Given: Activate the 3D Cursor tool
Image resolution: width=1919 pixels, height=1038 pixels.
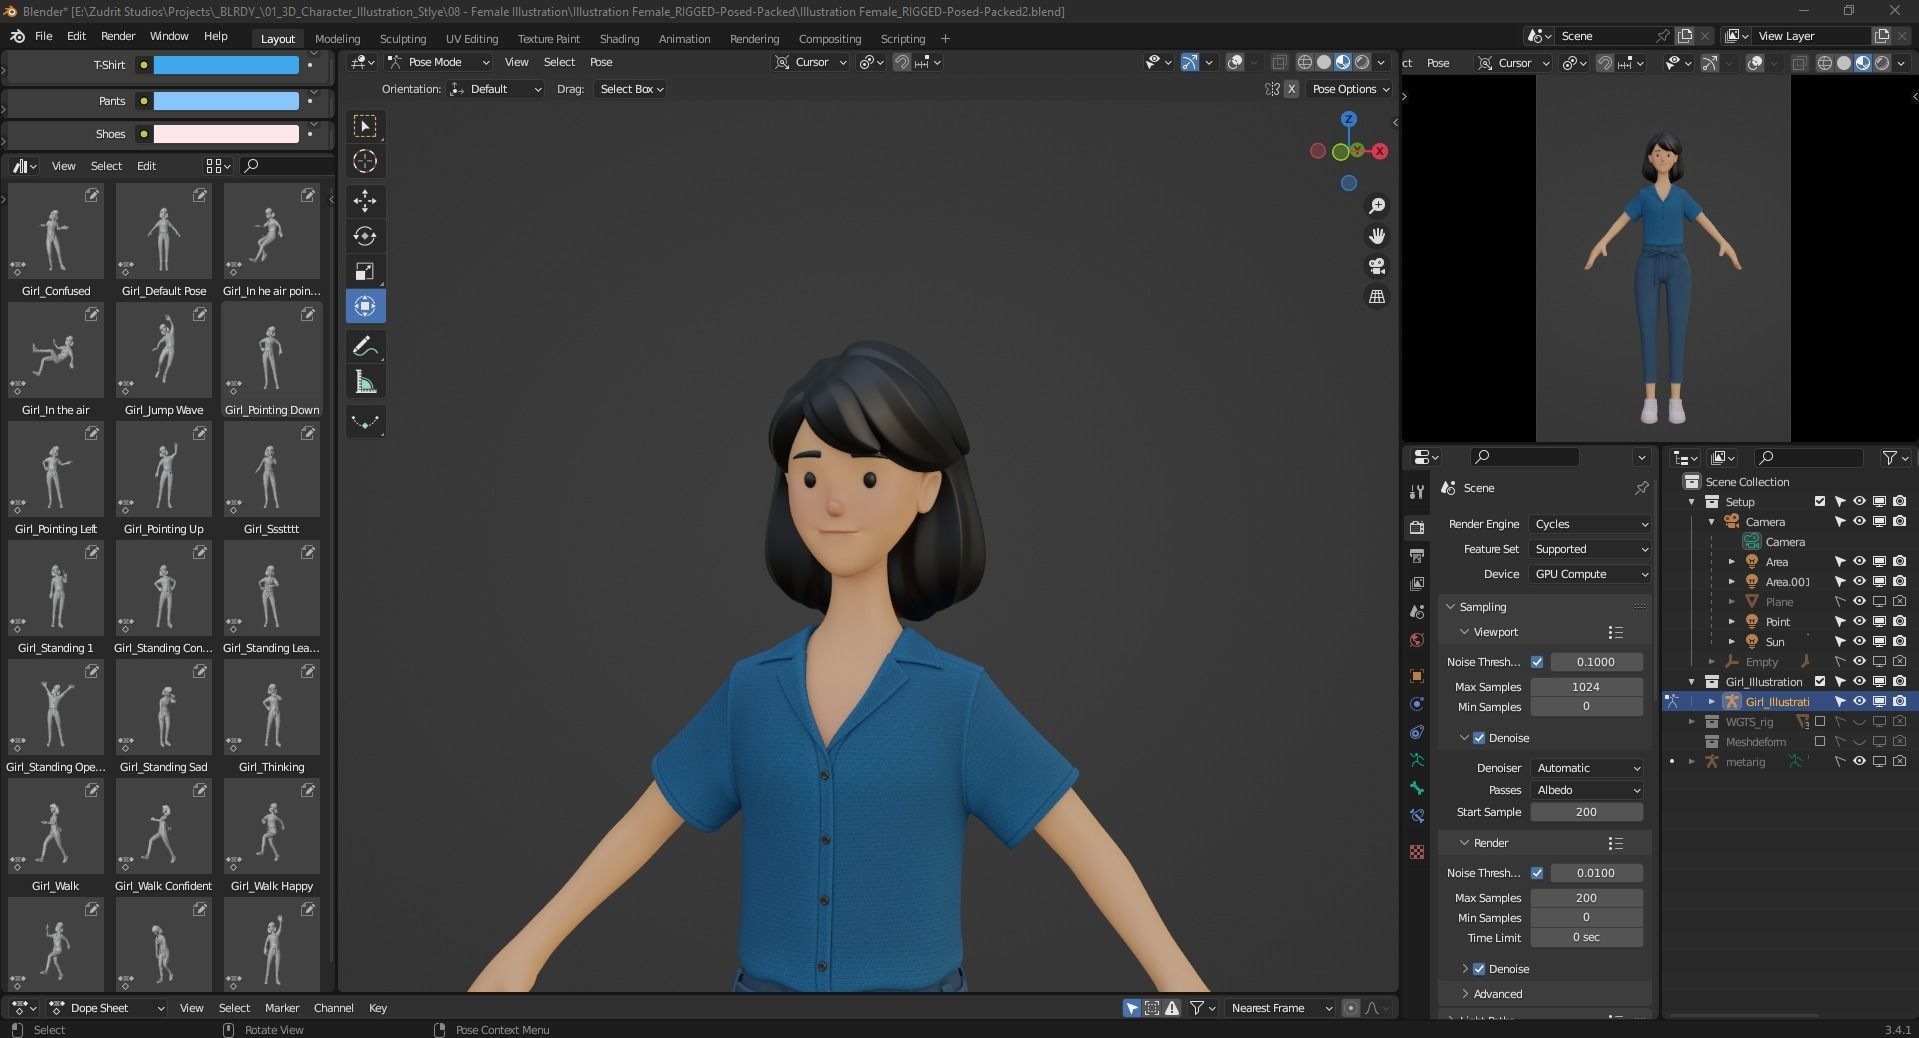Looking at the screenshot, I should [365, 161].
